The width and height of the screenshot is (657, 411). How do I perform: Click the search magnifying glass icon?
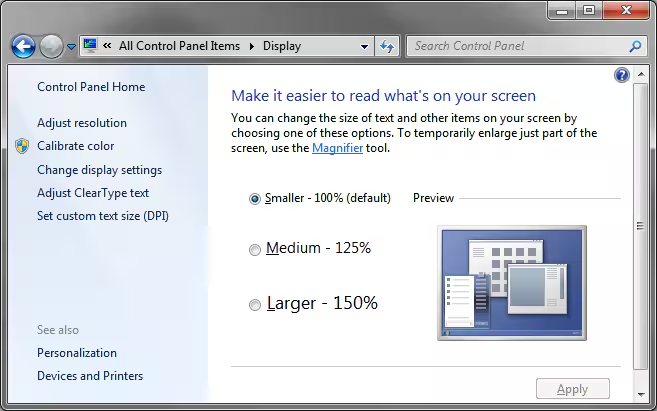pyautogui.click(x=635, y=46)
